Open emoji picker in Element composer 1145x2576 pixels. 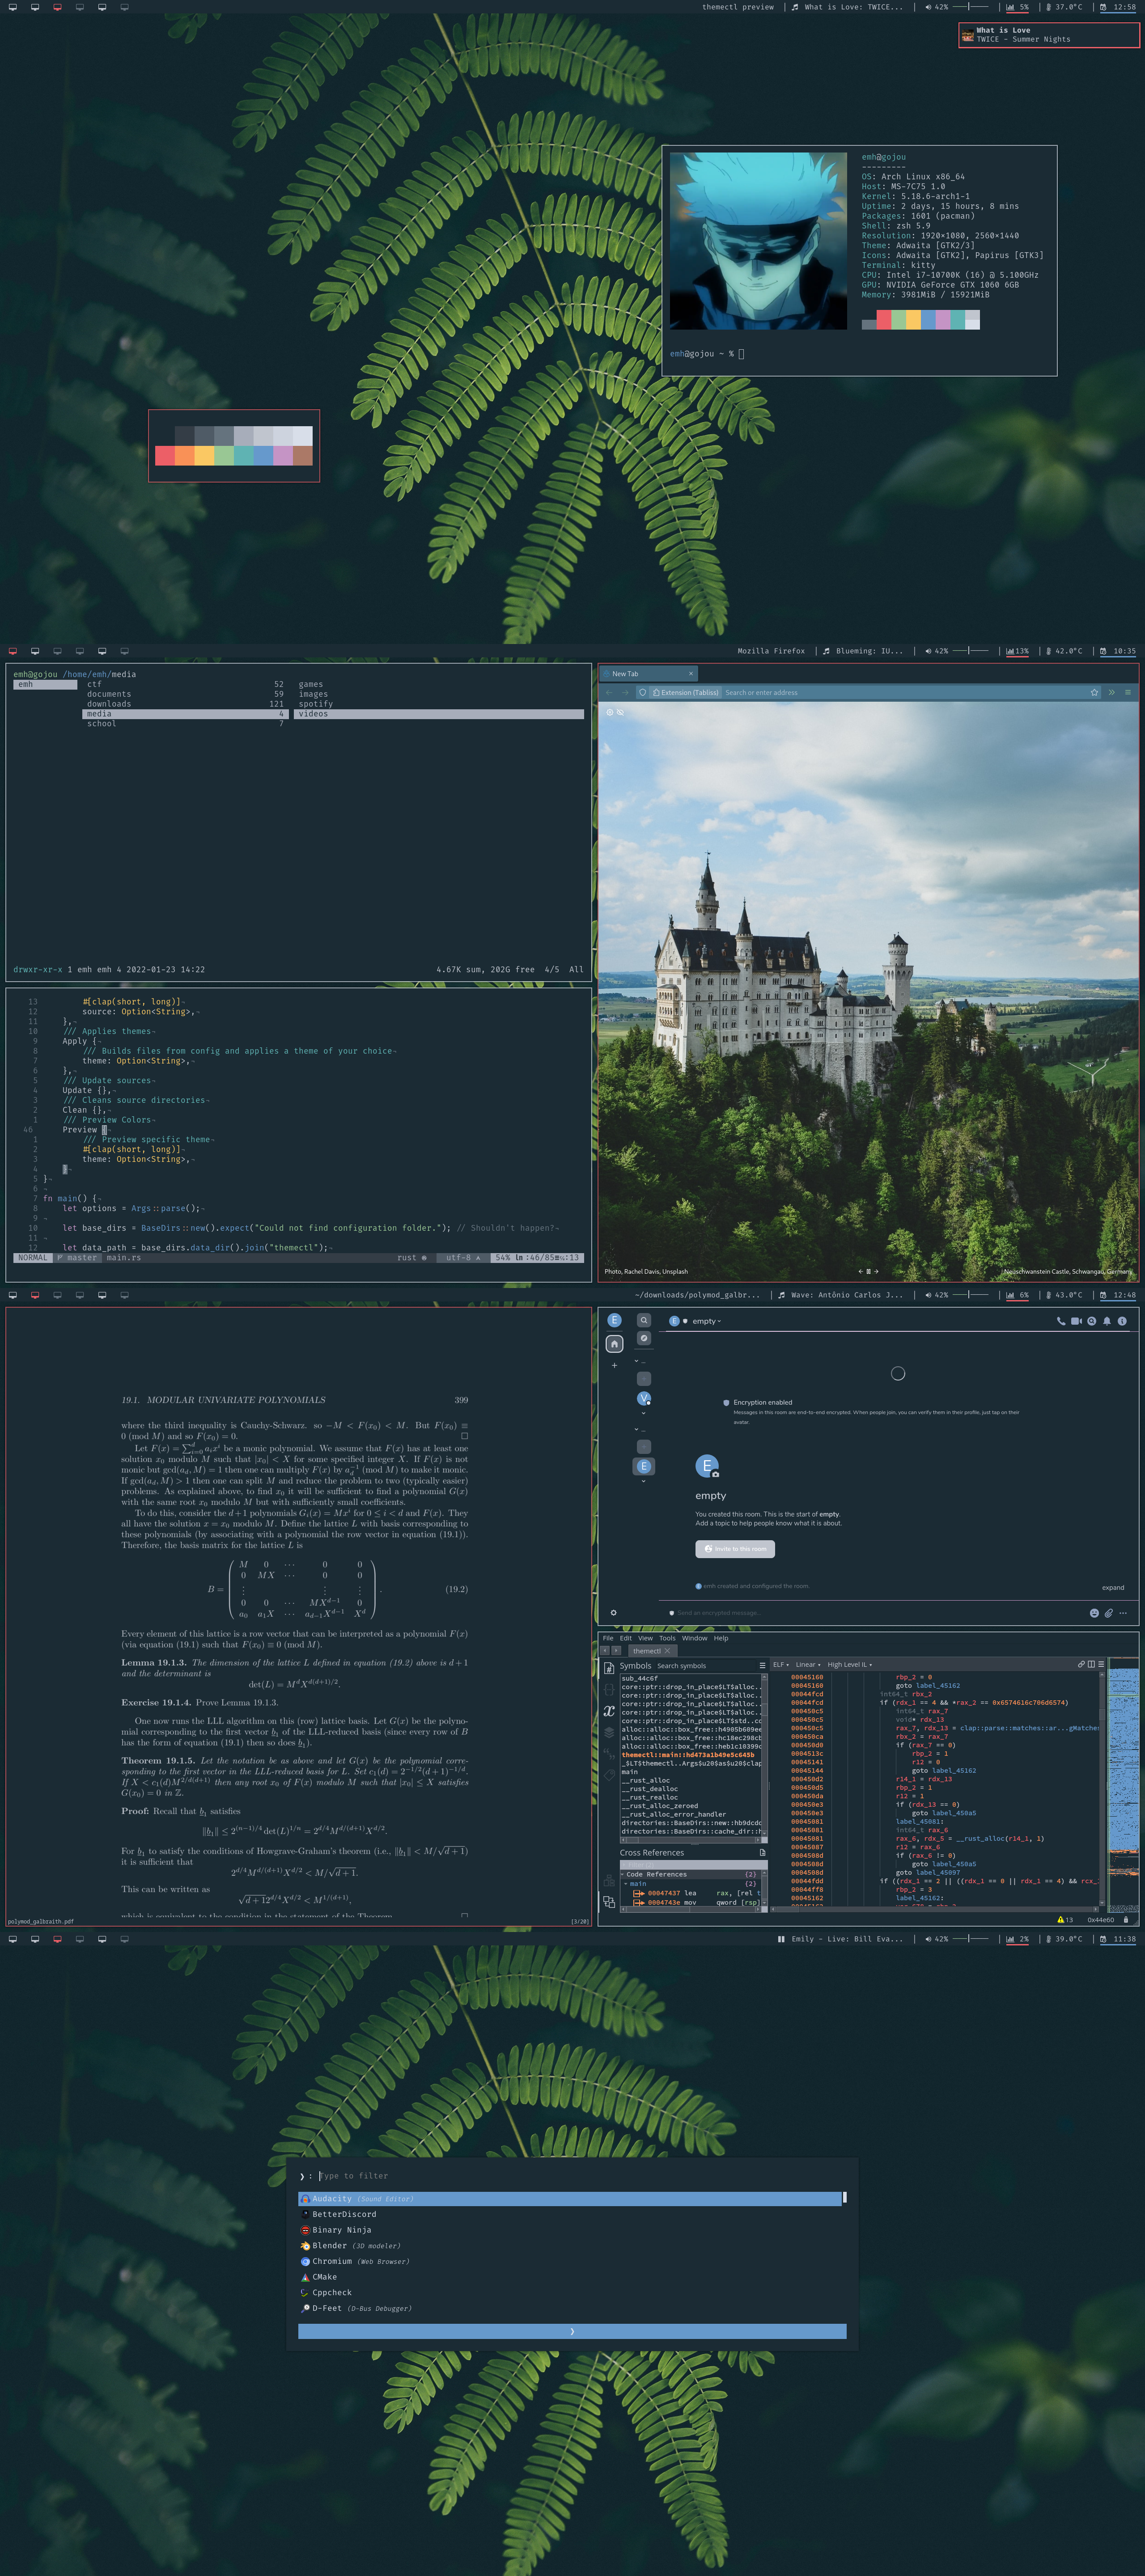pos(1094,1613)
